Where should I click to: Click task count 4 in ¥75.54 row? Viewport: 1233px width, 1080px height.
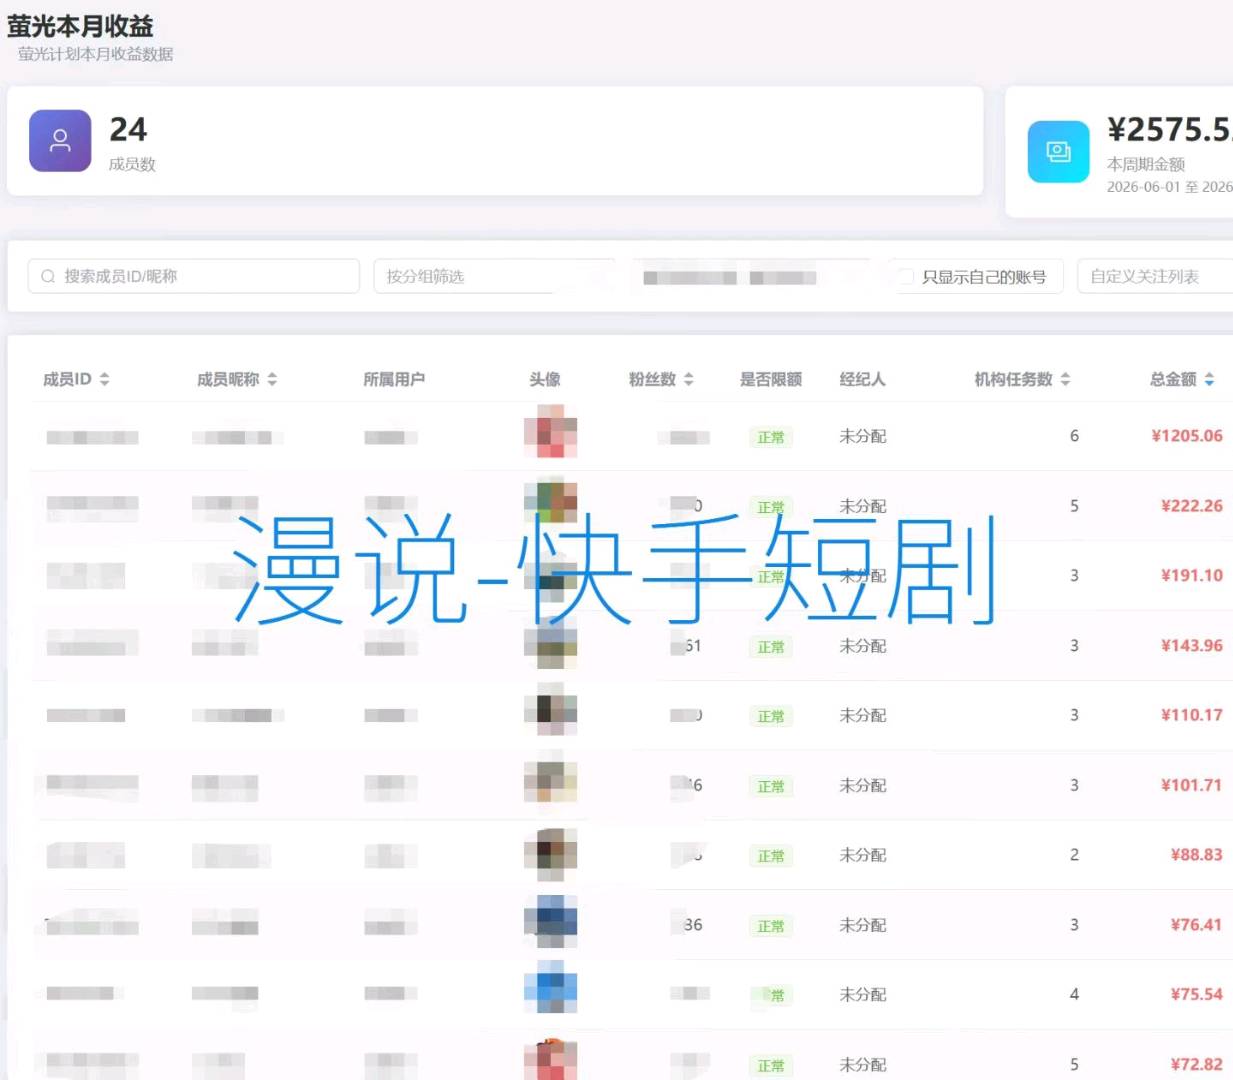(1074, 994)
